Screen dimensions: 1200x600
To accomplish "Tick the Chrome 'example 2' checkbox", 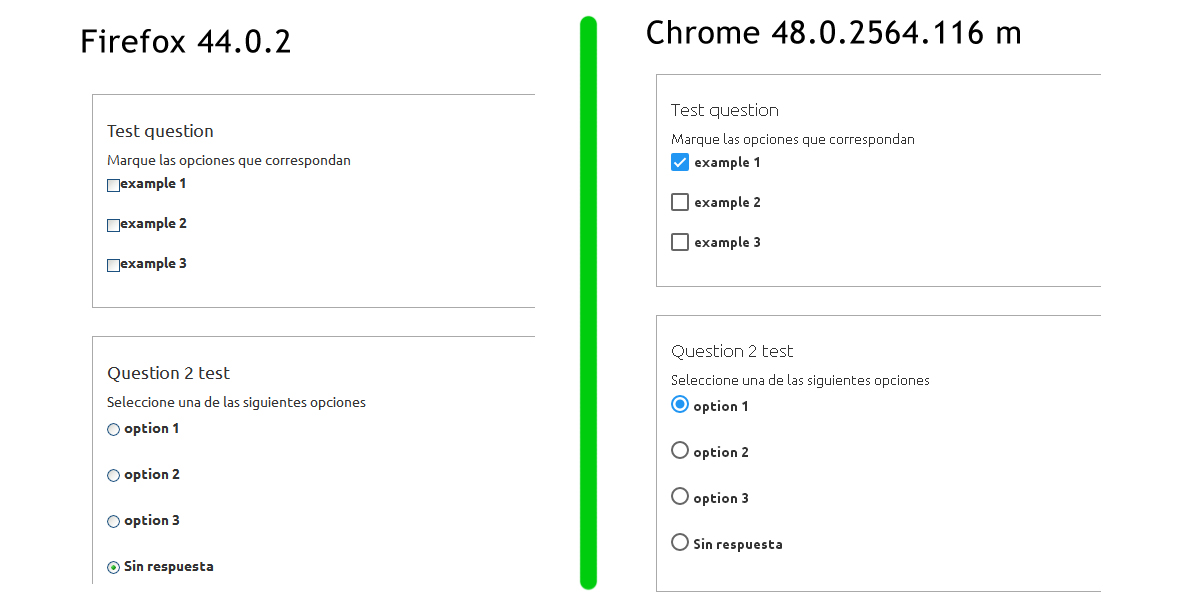I will [x=680, y=202].
